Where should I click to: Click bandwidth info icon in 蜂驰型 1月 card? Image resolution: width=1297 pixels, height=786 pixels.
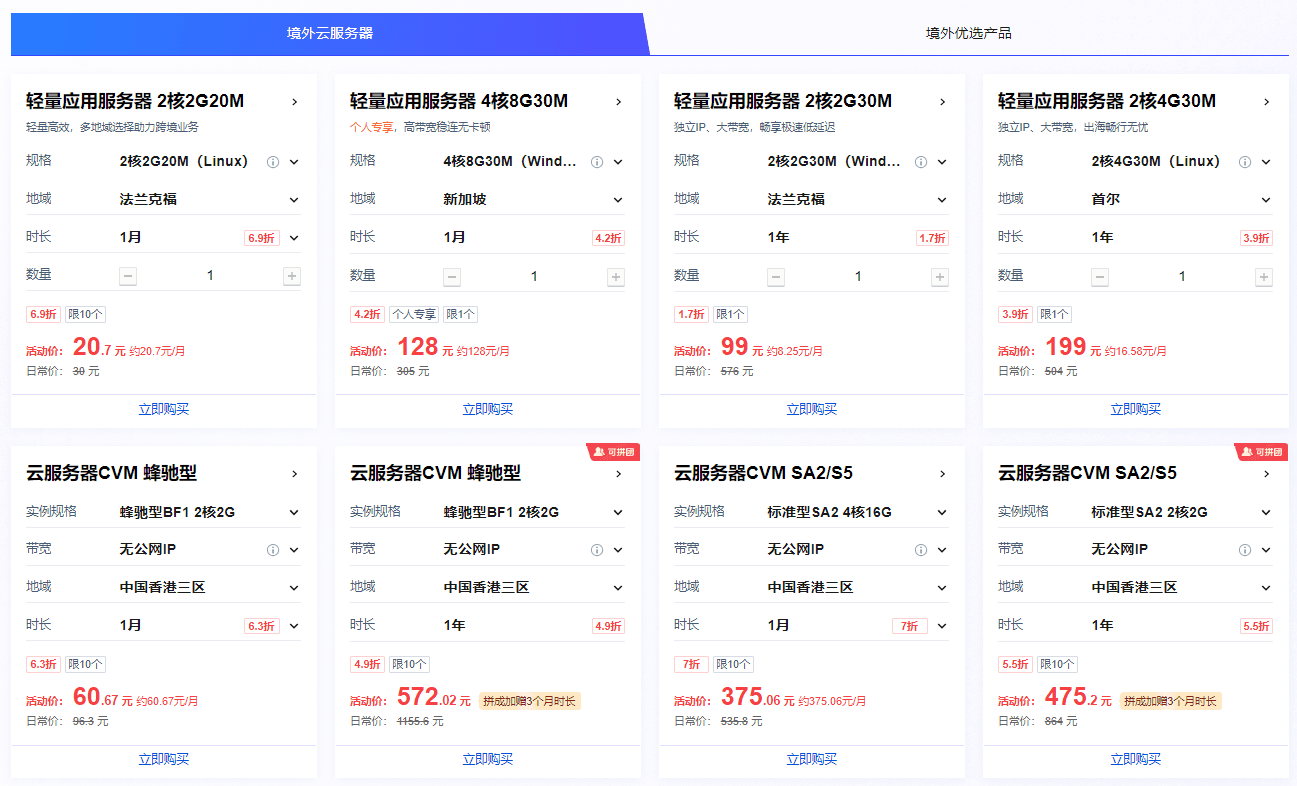(x=273, y=550)
